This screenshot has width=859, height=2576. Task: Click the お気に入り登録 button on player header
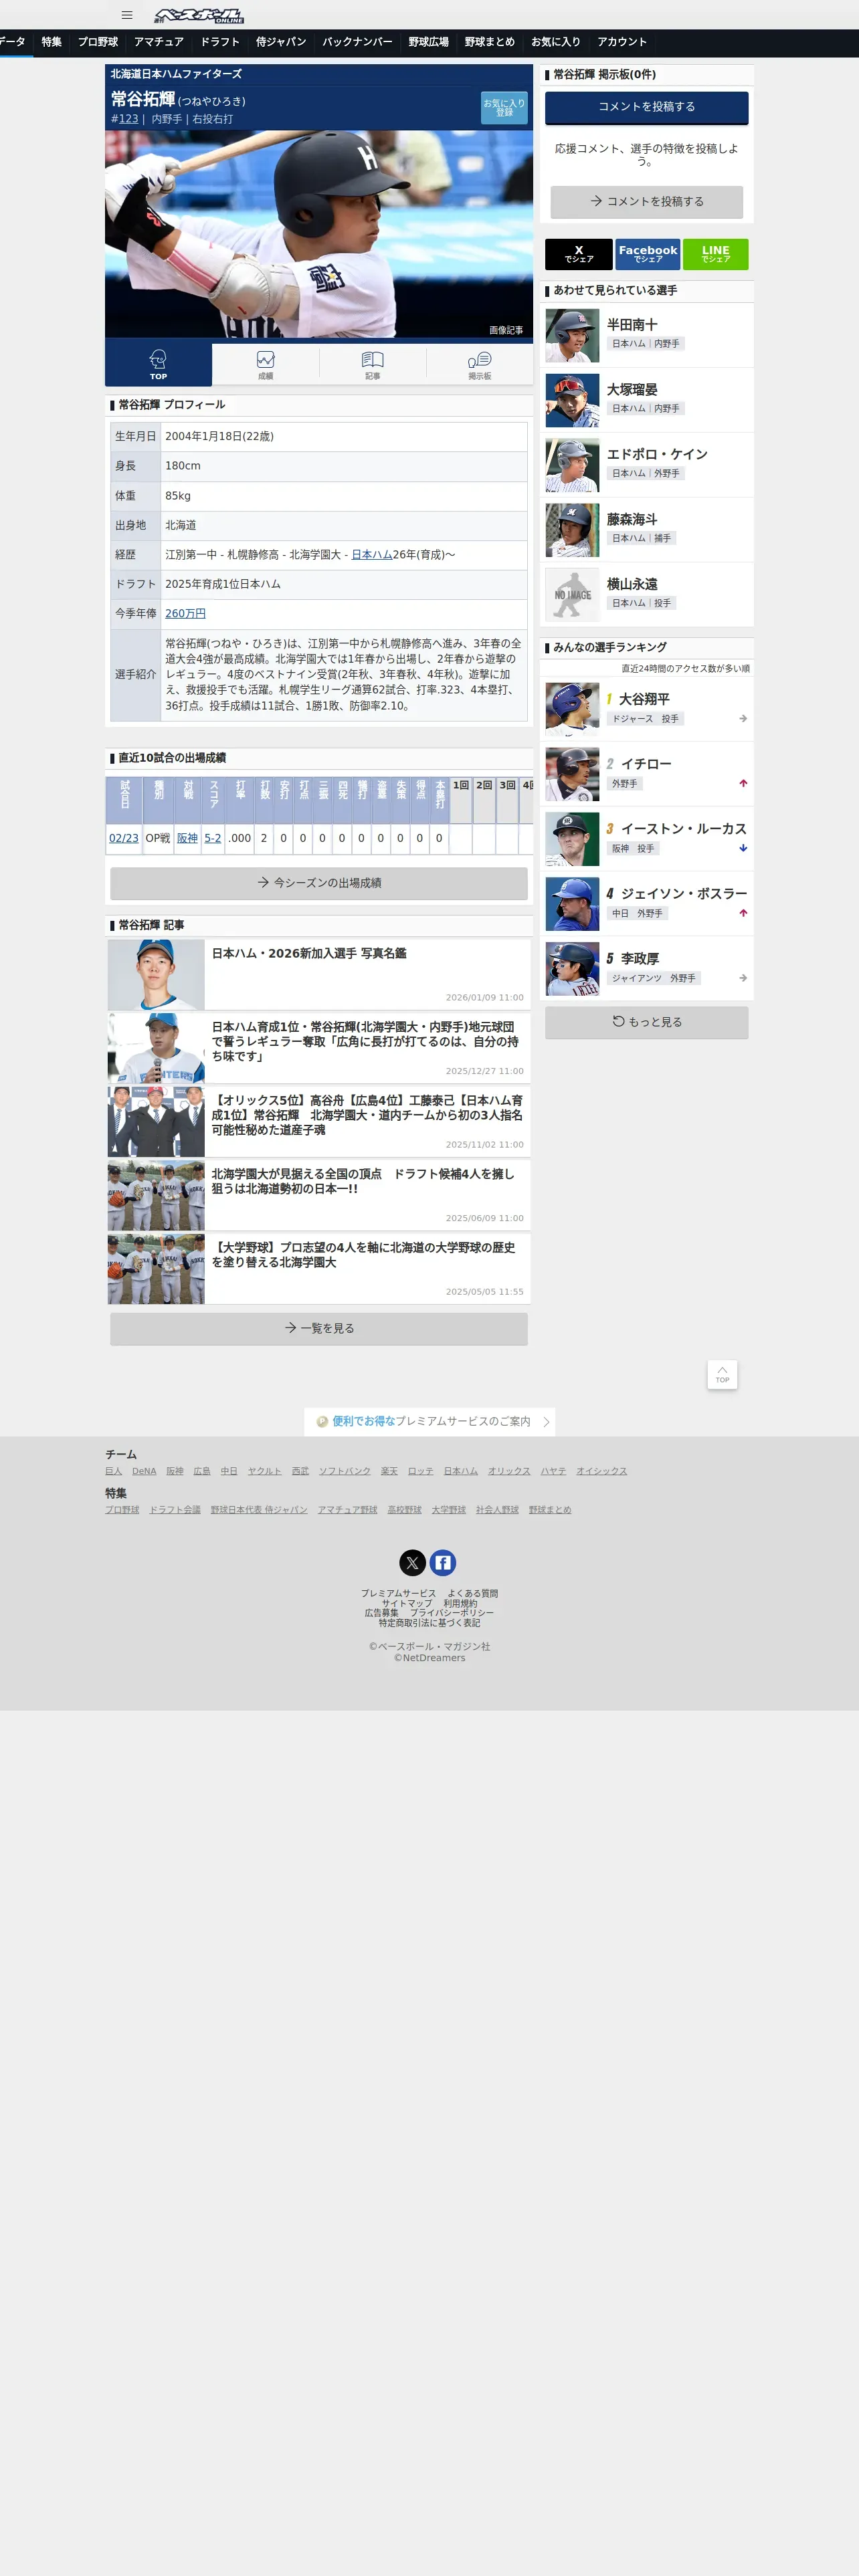[504, 108]
